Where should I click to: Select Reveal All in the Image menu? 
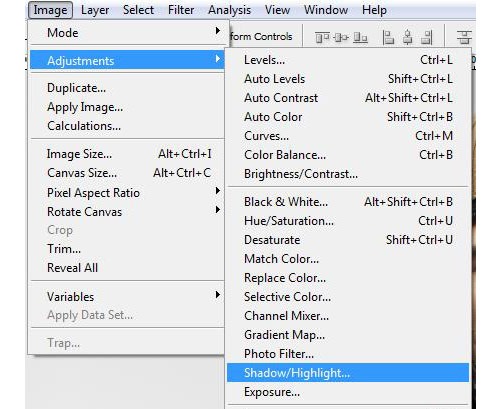127,268
